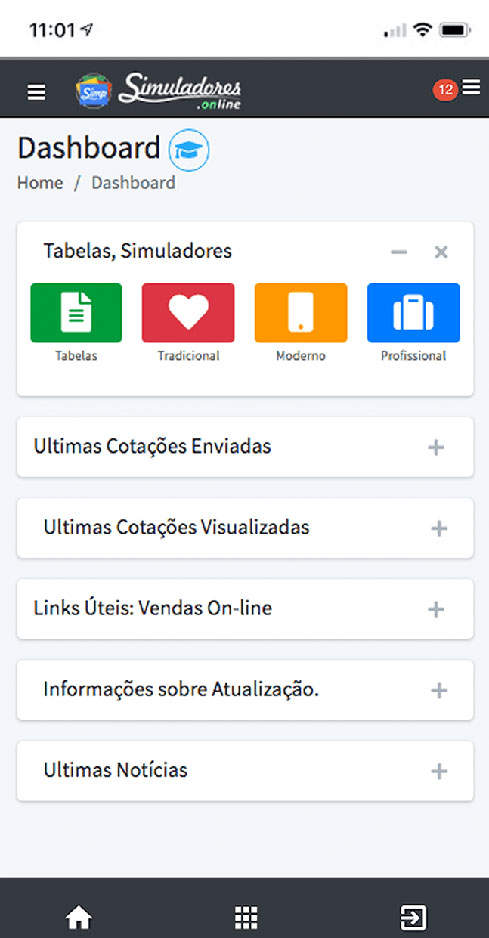This screenshot has width=489, height=938.
Task: Click the Dashboard breadcrumb item
Action: [133, 182]
